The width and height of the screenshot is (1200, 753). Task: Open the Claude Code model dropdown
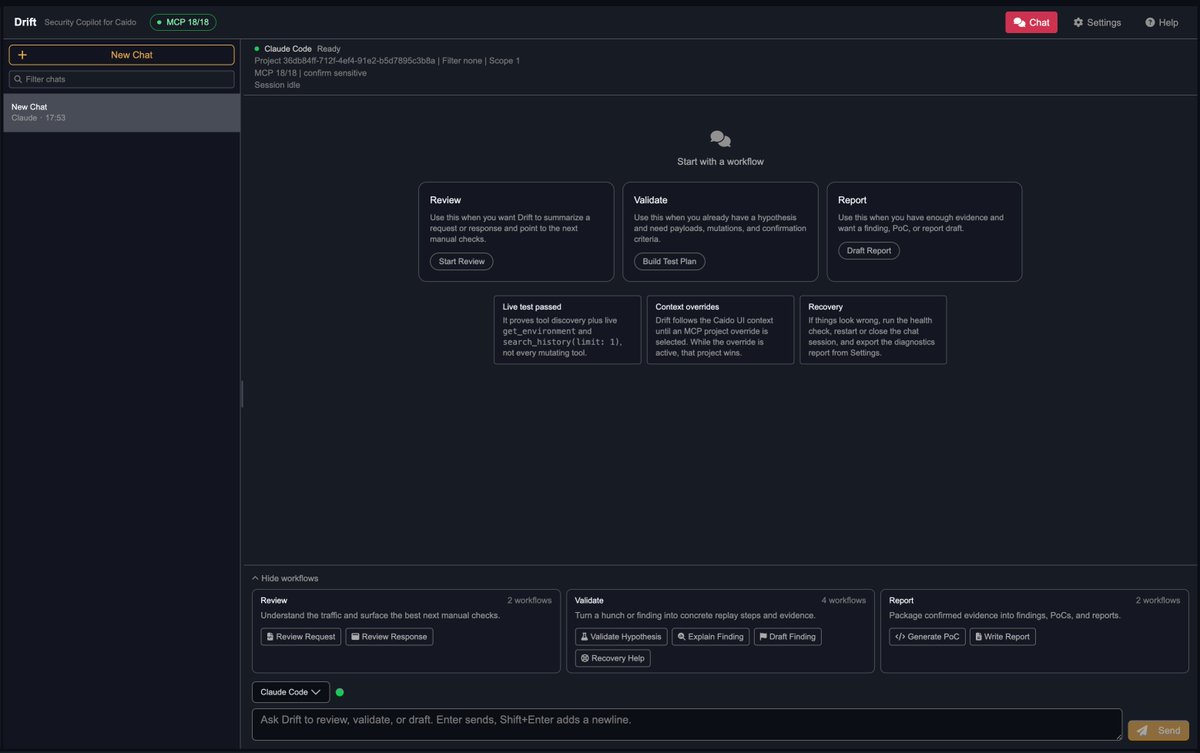point(291,692)
